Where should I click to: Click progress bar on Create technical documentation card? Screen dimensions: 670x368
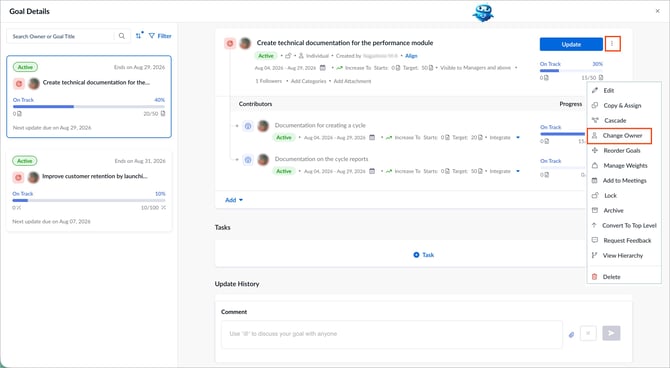(89, 106)
